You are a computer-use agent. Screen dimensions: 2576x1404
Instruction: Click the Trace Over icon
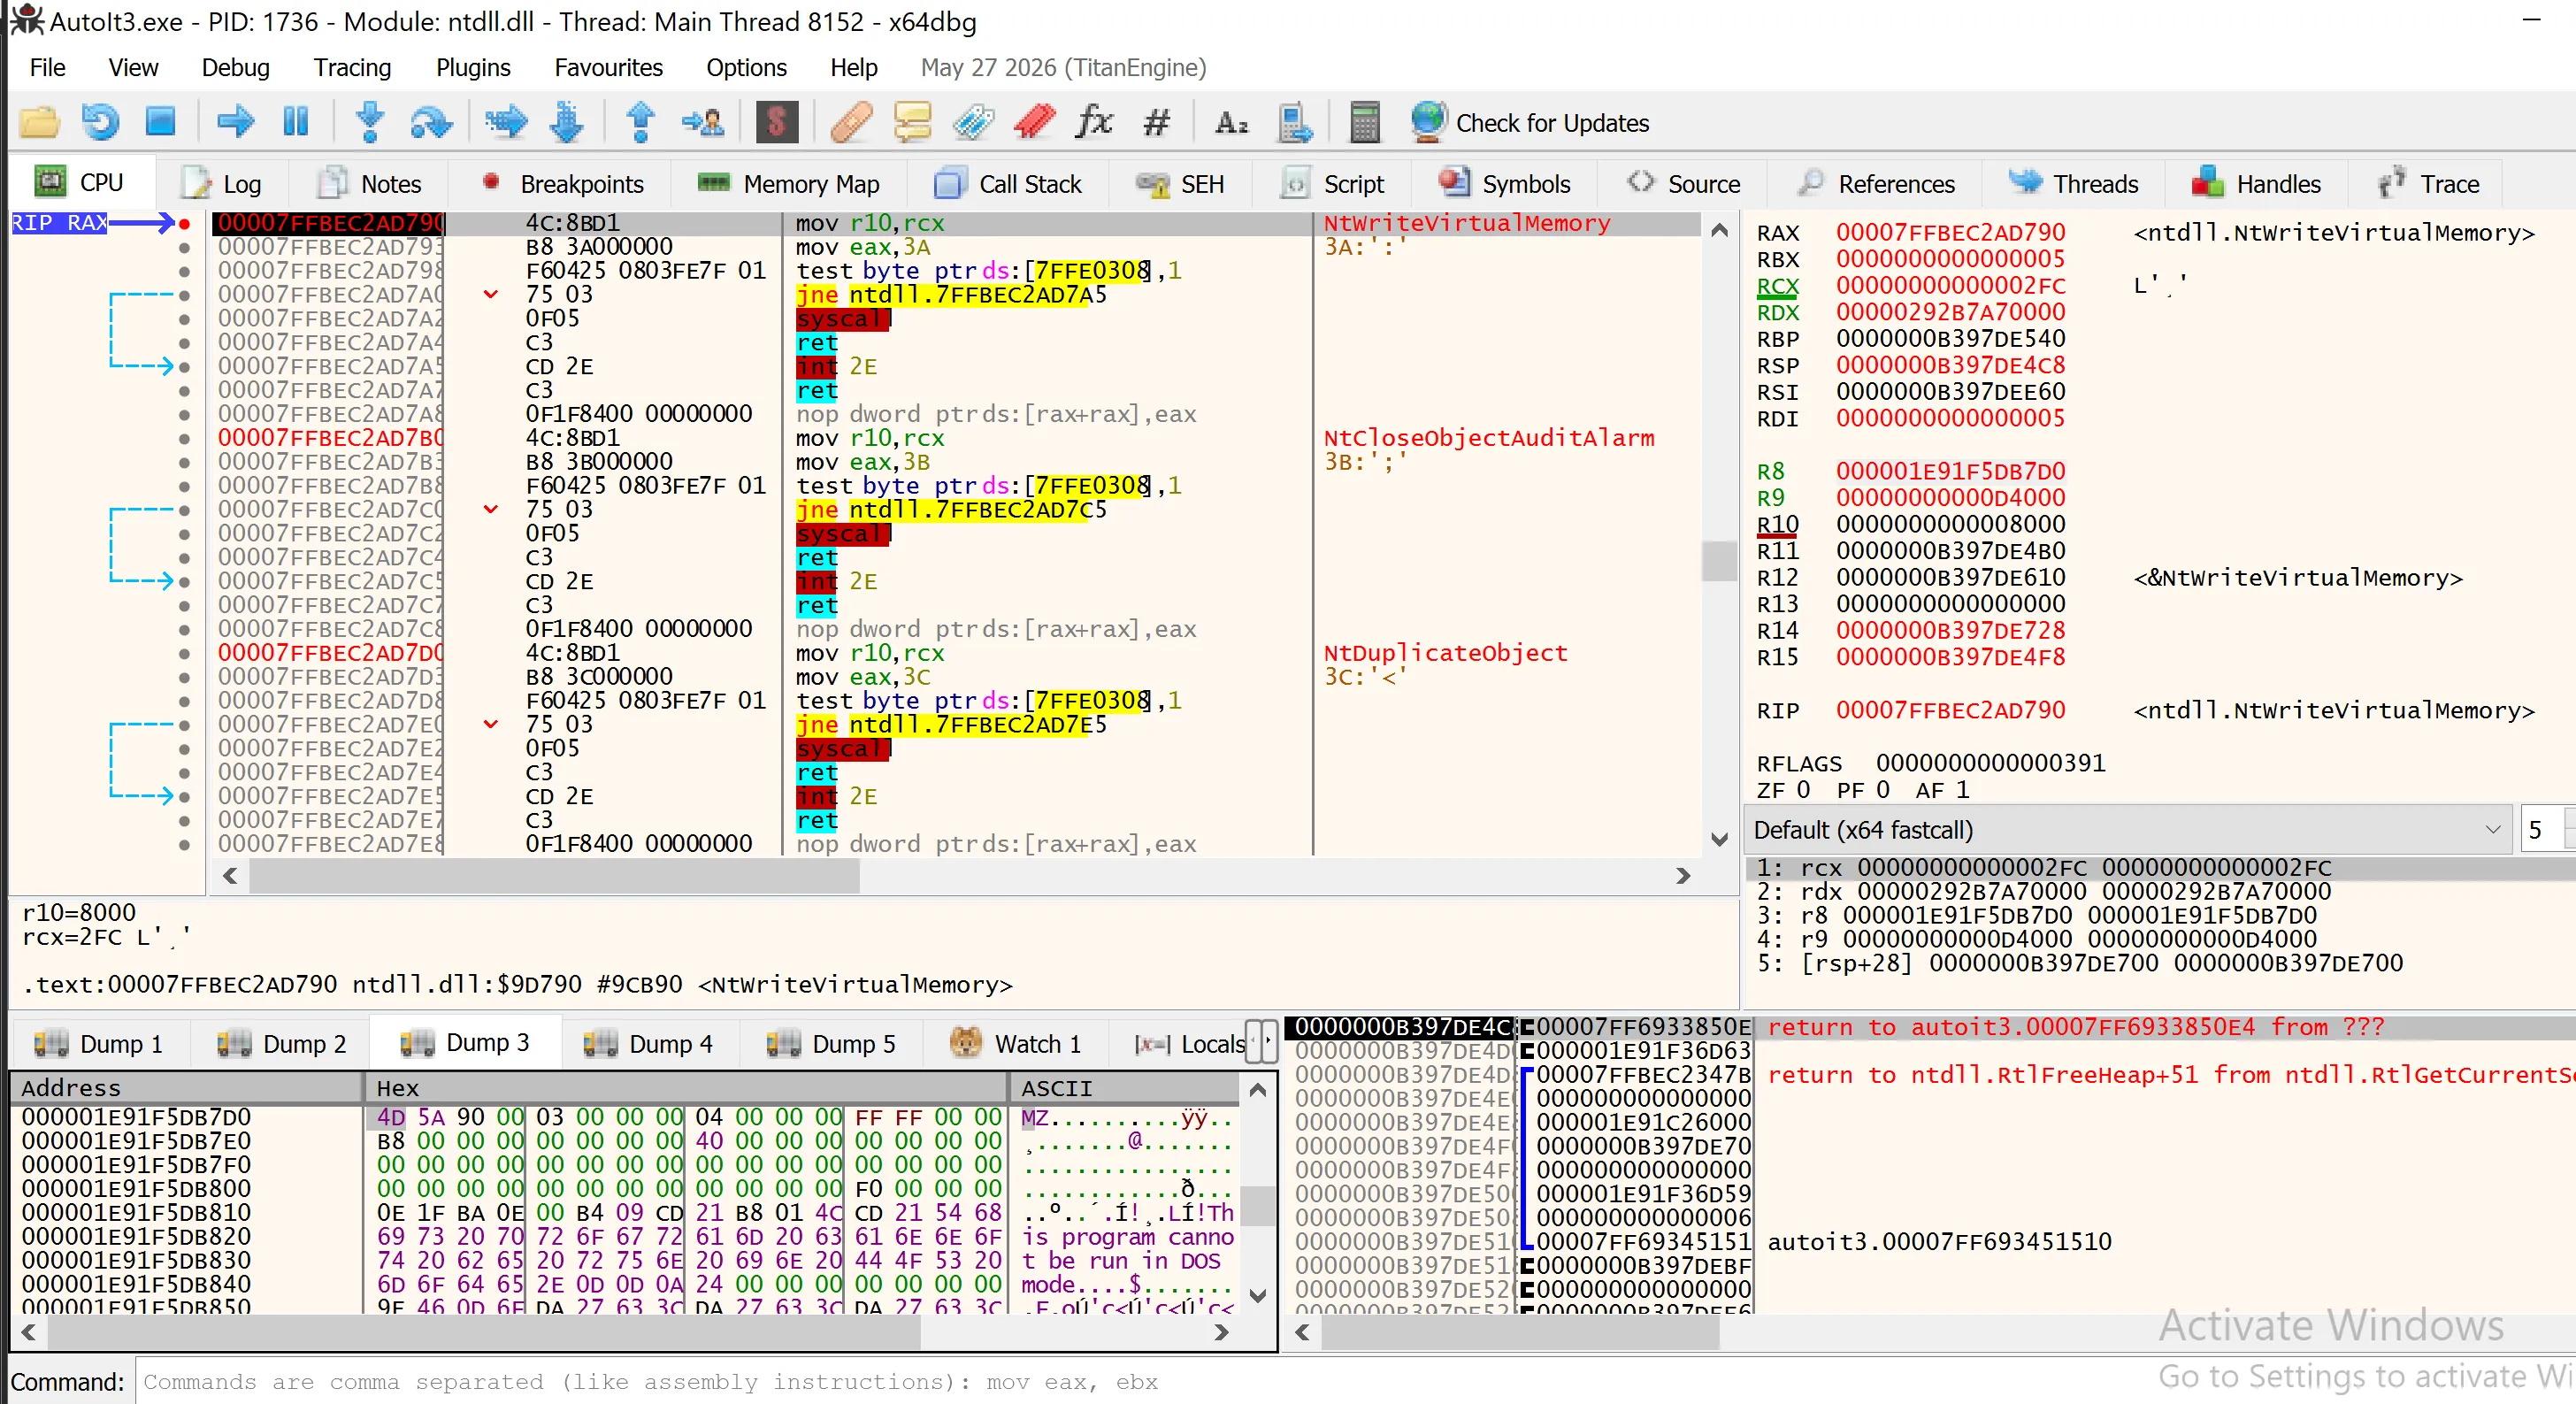click(x=567, y=122)
